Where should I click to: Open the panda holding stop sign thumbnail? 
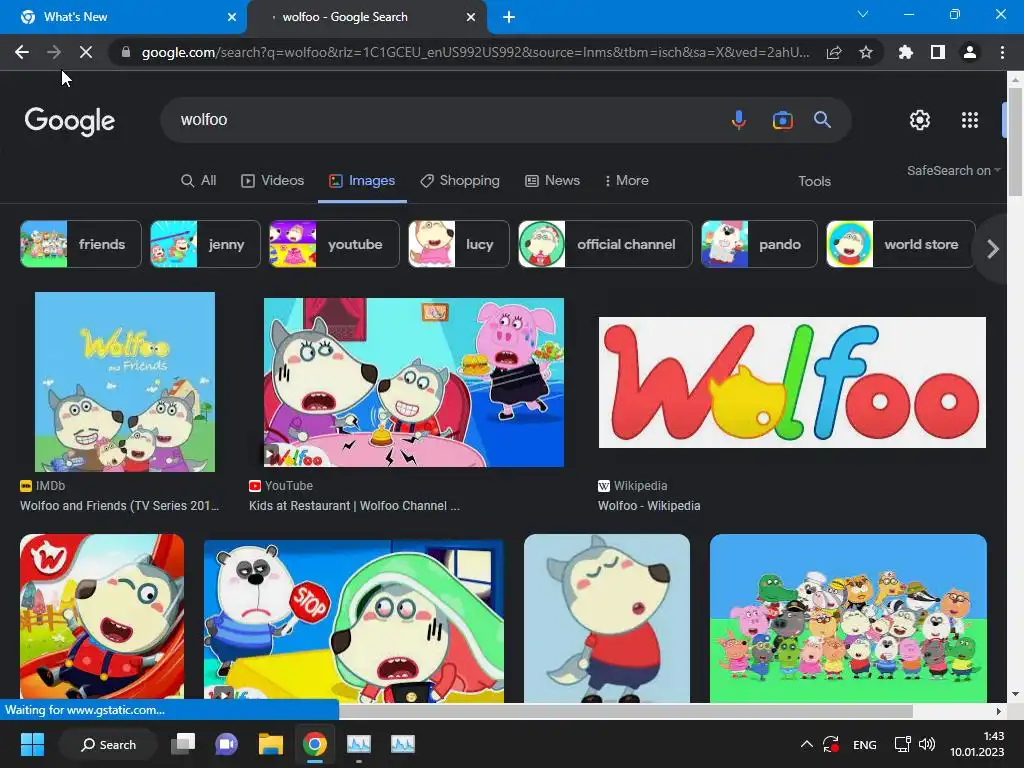coord(353,620)
